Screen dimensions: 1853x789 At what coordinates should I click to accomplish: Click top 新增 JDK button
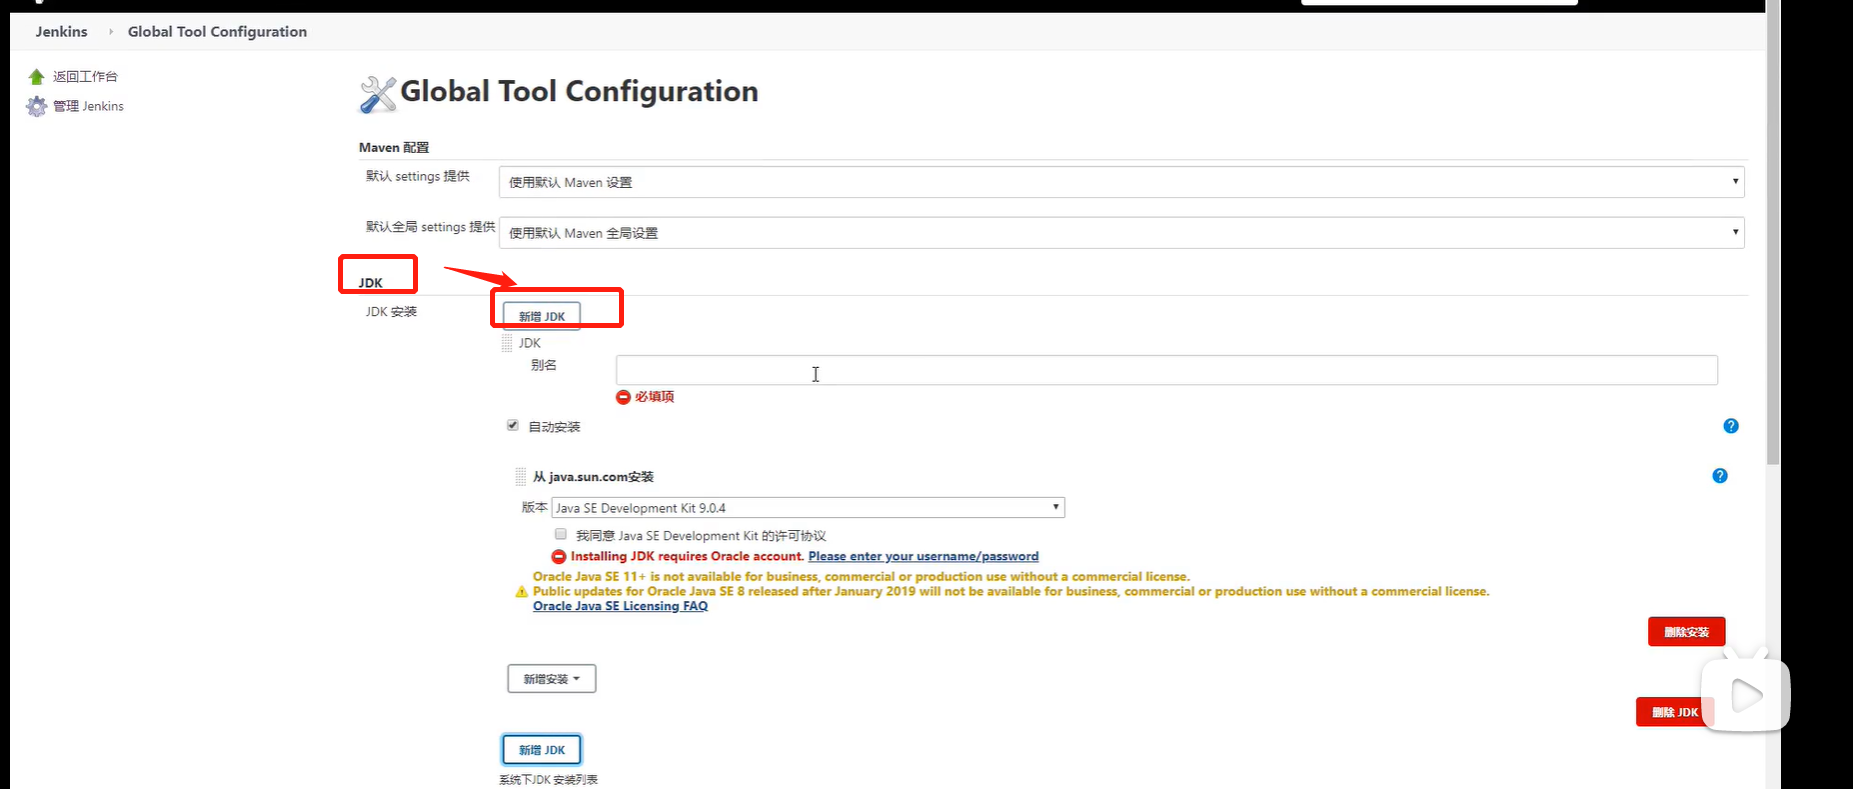coord(542,316)
